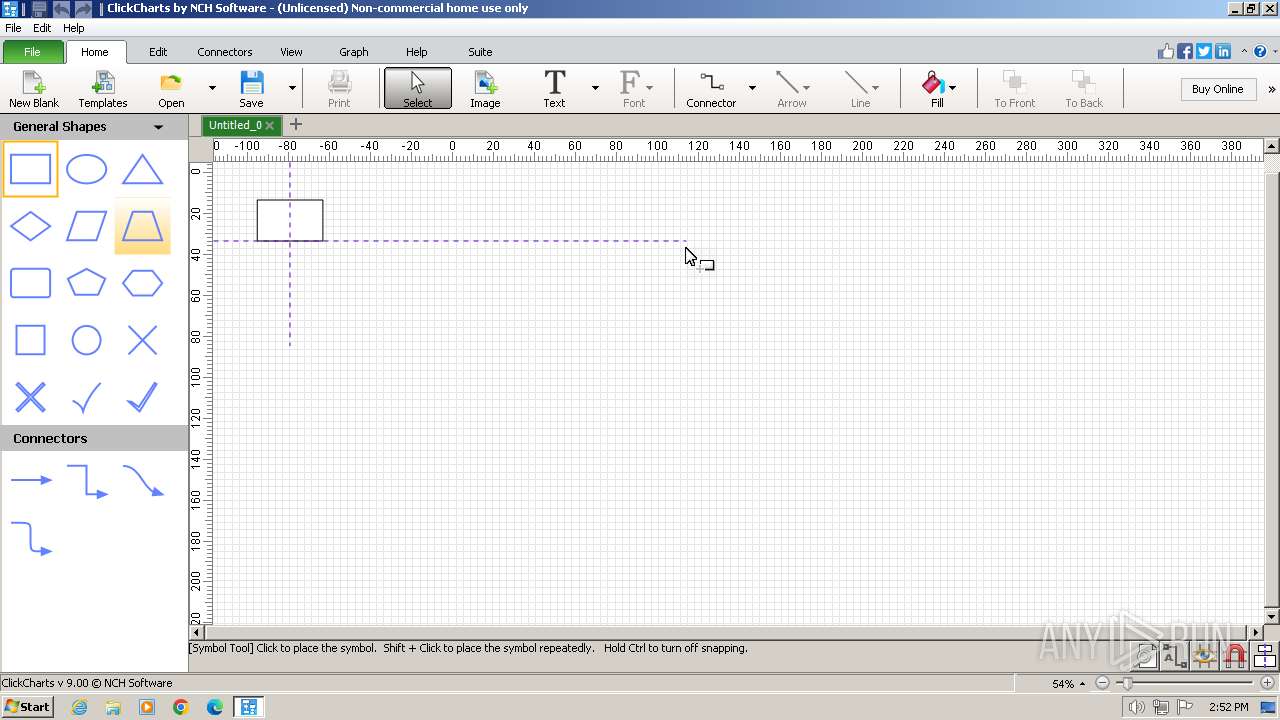Select the square shape
Screen dimensions: 1280x720
tap(30, 340)
